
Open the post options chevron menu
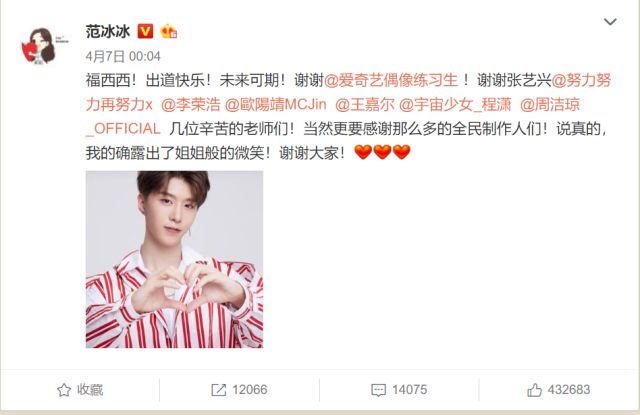[610, 22]
